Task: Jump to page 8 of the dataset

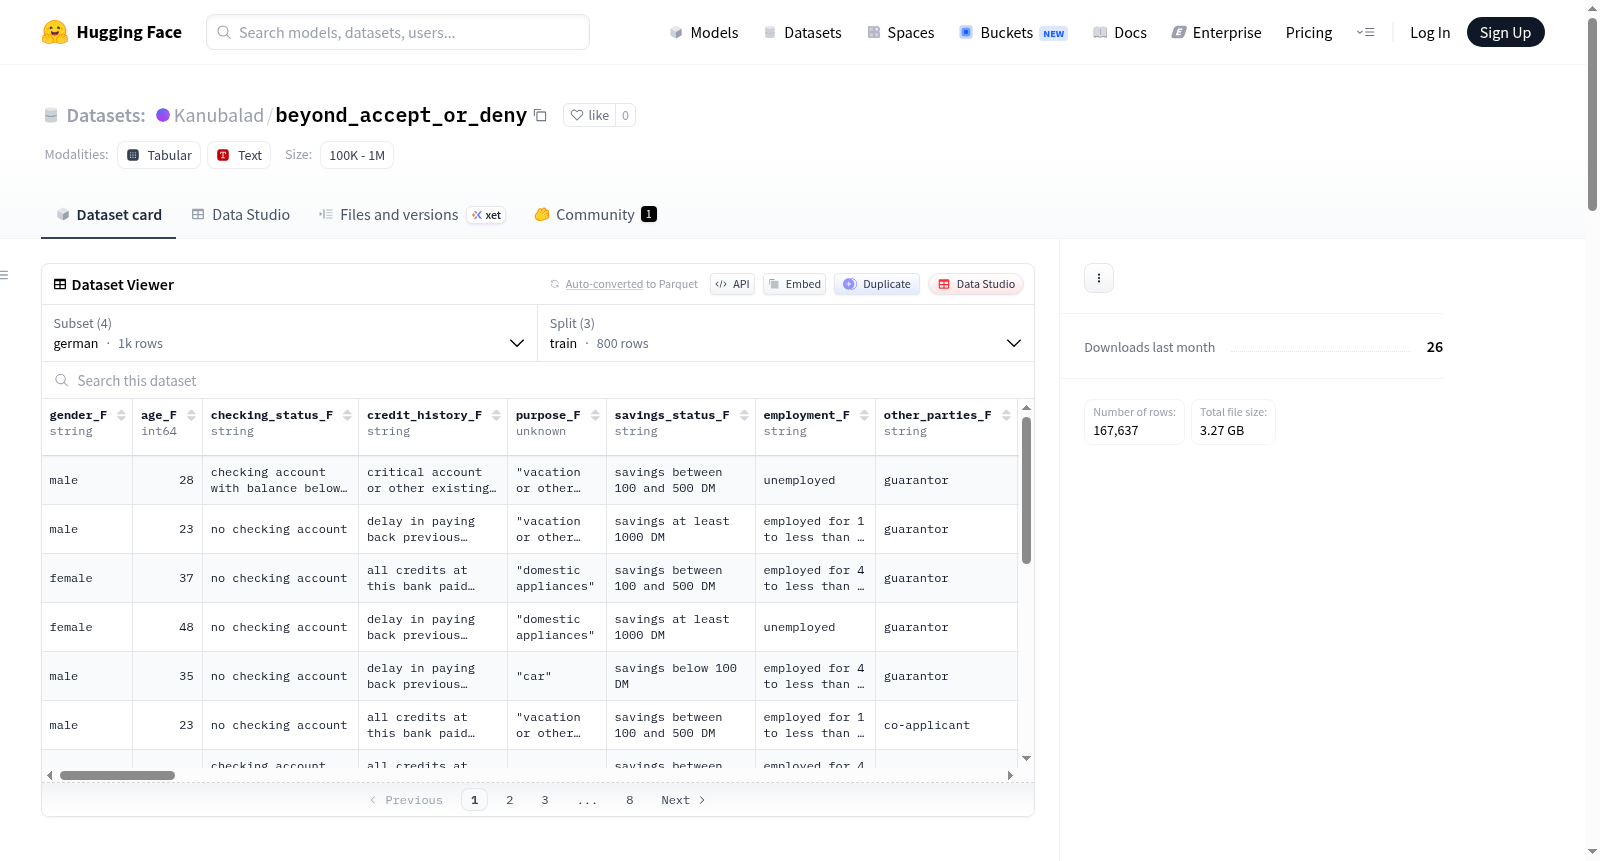Action: tap(630, 800)
